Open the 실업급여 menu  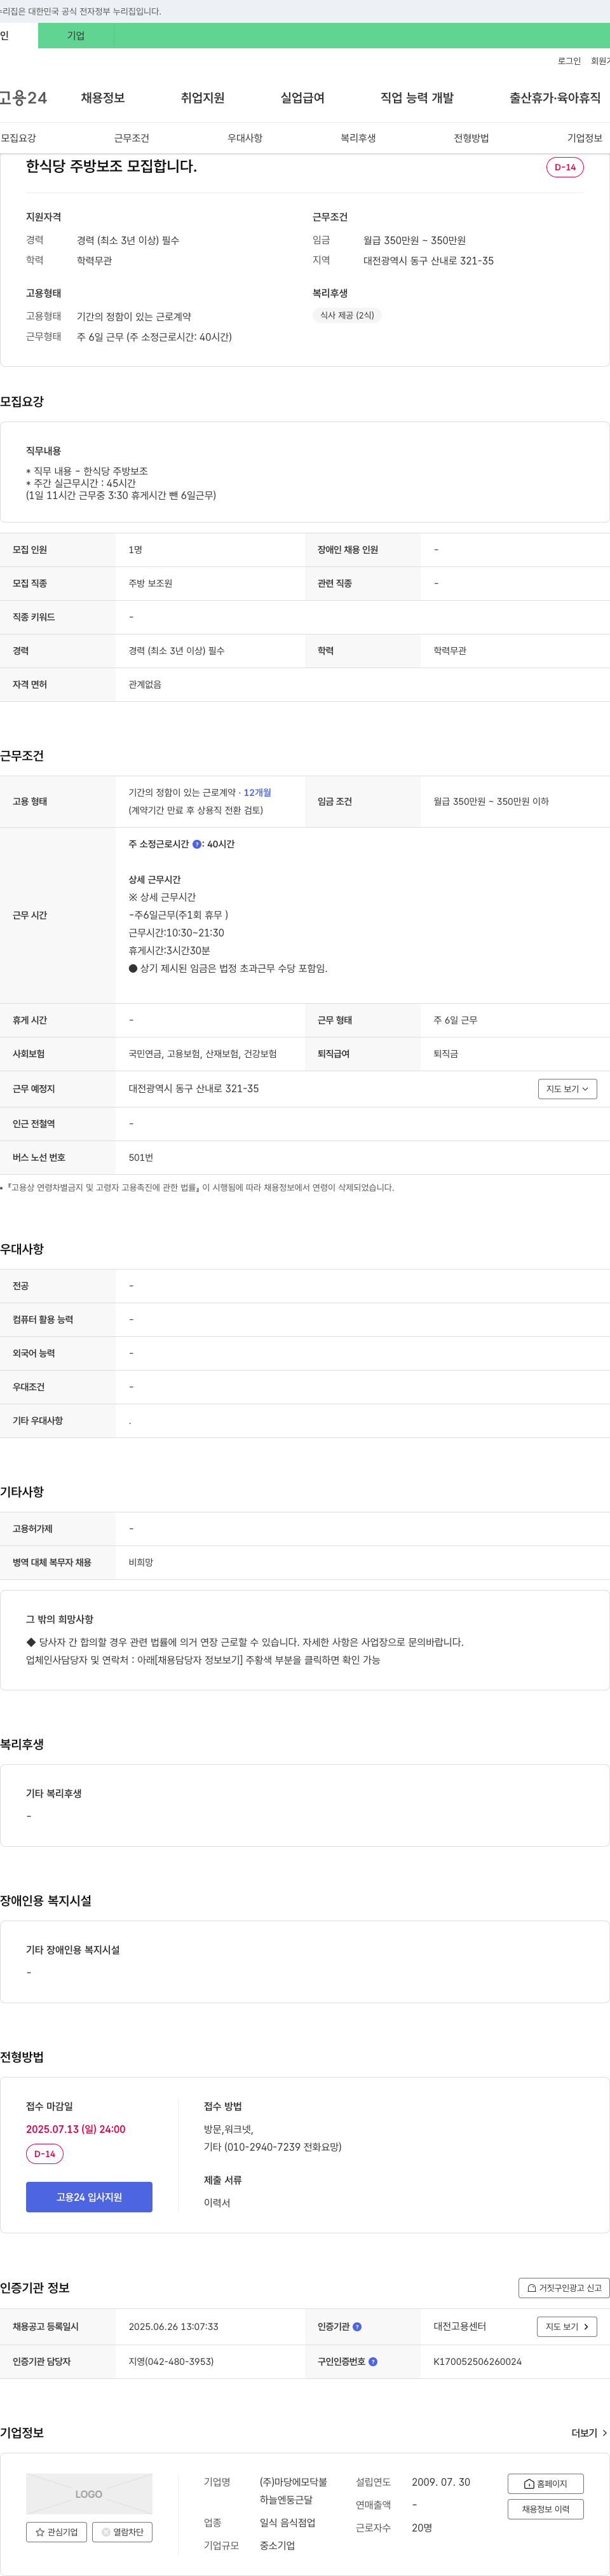pos(303,98)
